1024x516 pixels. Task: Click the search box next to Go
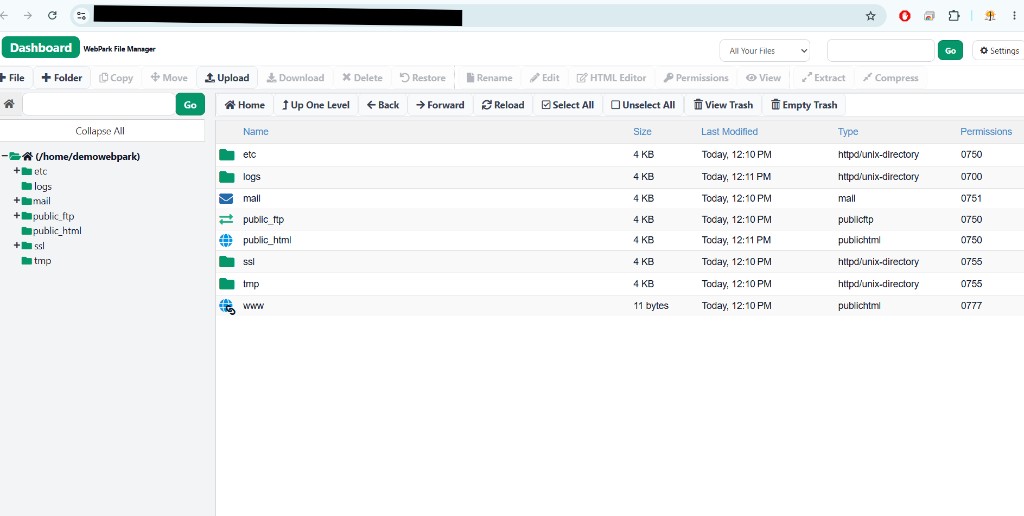(880, 50)
